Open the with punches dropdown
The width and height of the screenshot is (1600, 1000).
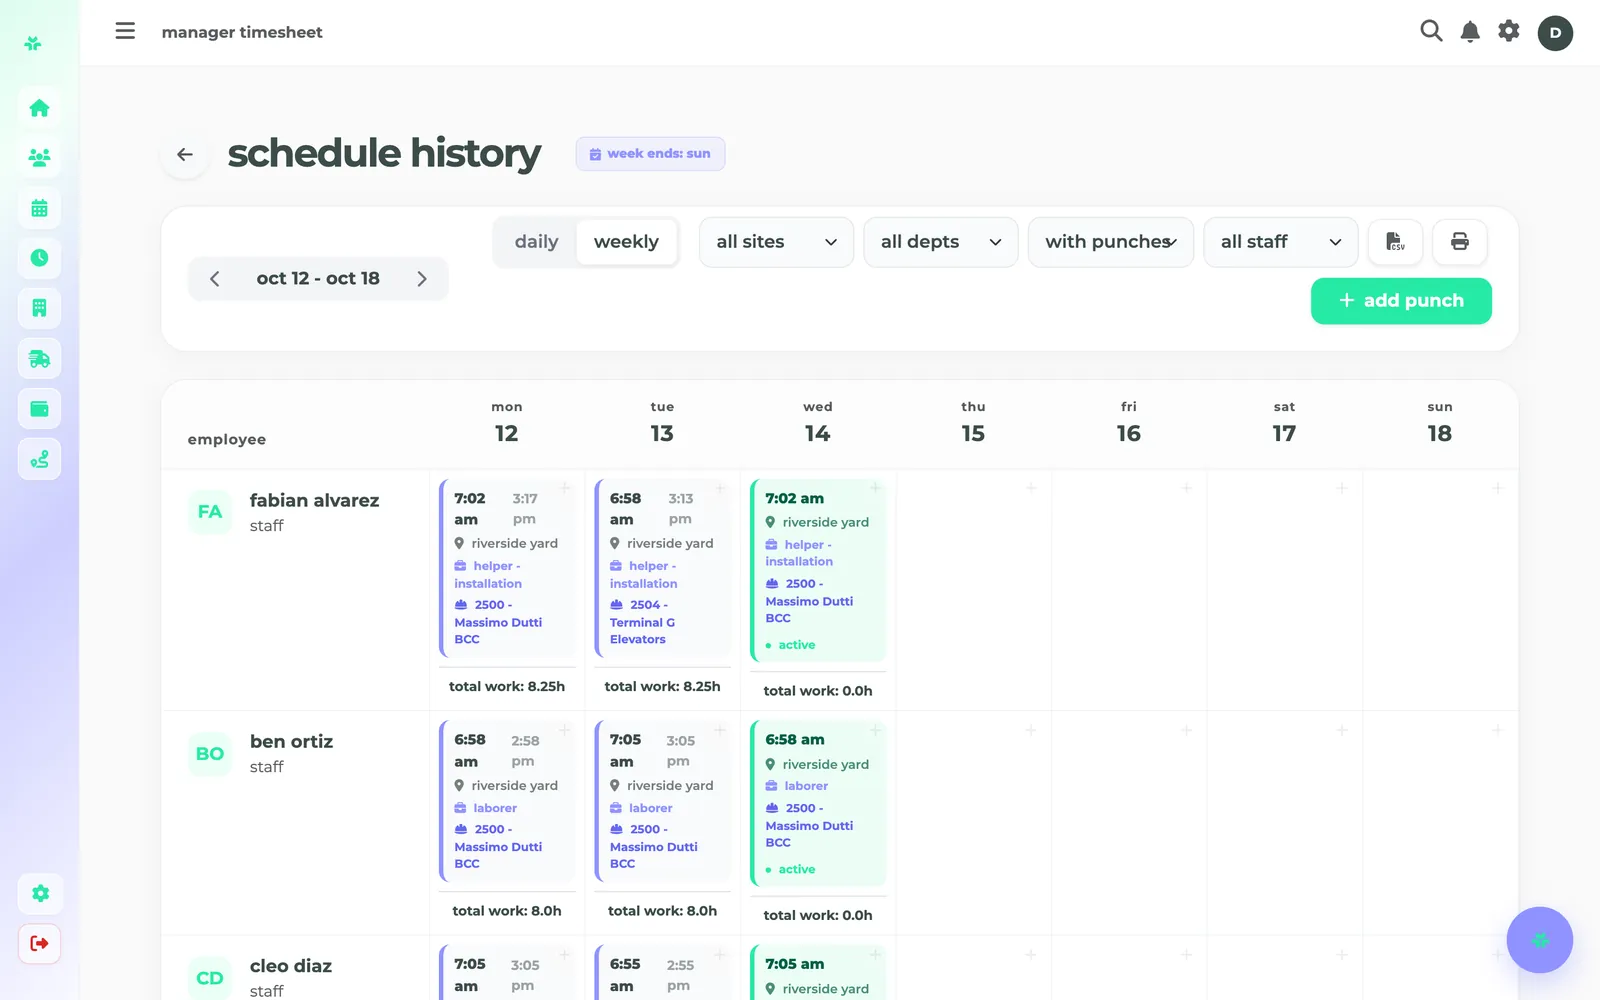[x=1111, y=242]
